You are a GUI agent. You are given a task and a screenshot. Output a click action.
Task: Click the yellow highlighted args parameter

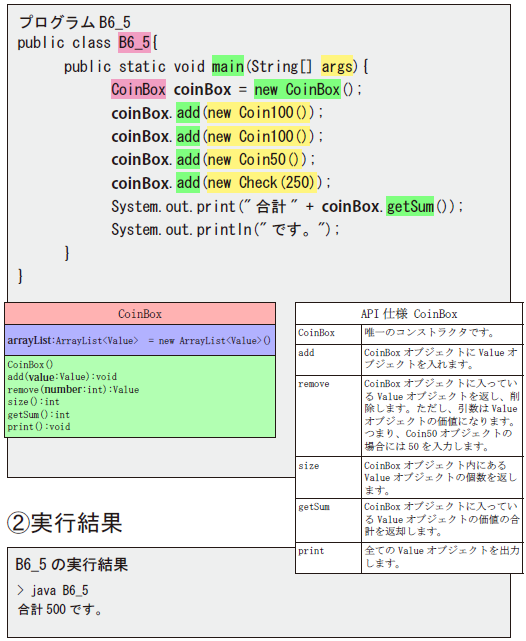click(x=337, y=66)
